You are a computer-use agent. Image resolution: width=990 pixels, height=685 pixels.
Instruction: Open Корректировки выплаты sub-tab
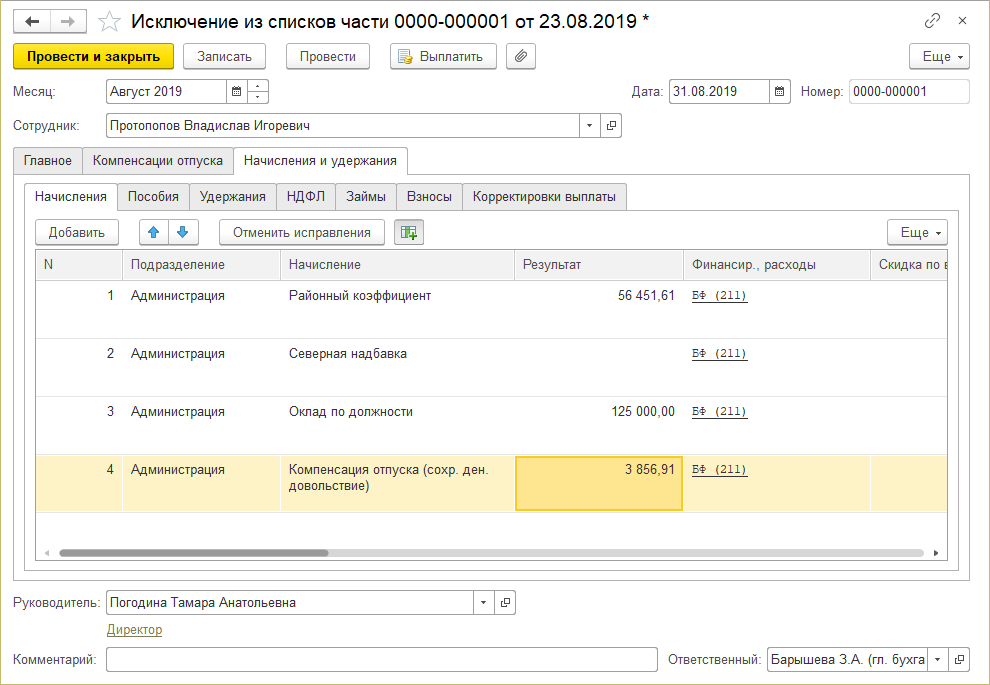[544, 196]
